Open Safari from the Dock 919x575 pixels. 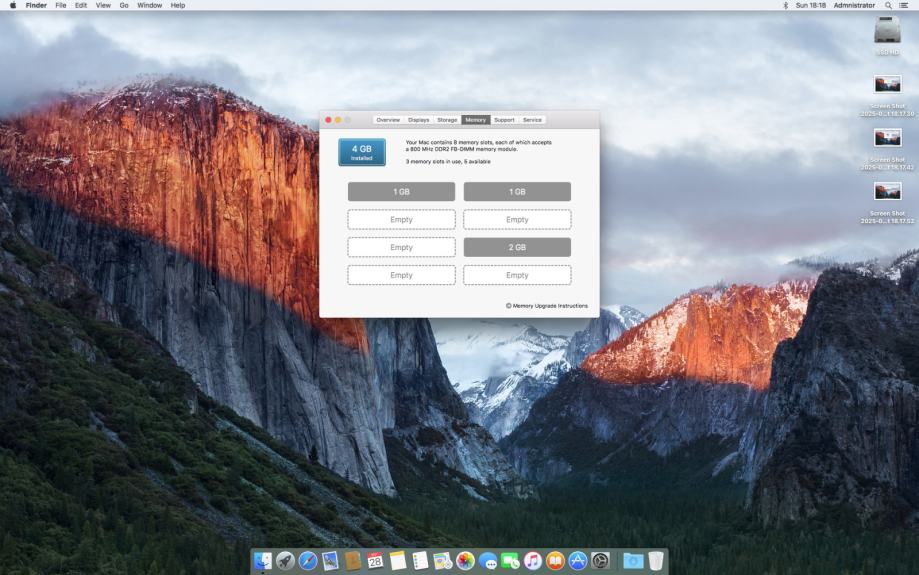click(308, 561)
